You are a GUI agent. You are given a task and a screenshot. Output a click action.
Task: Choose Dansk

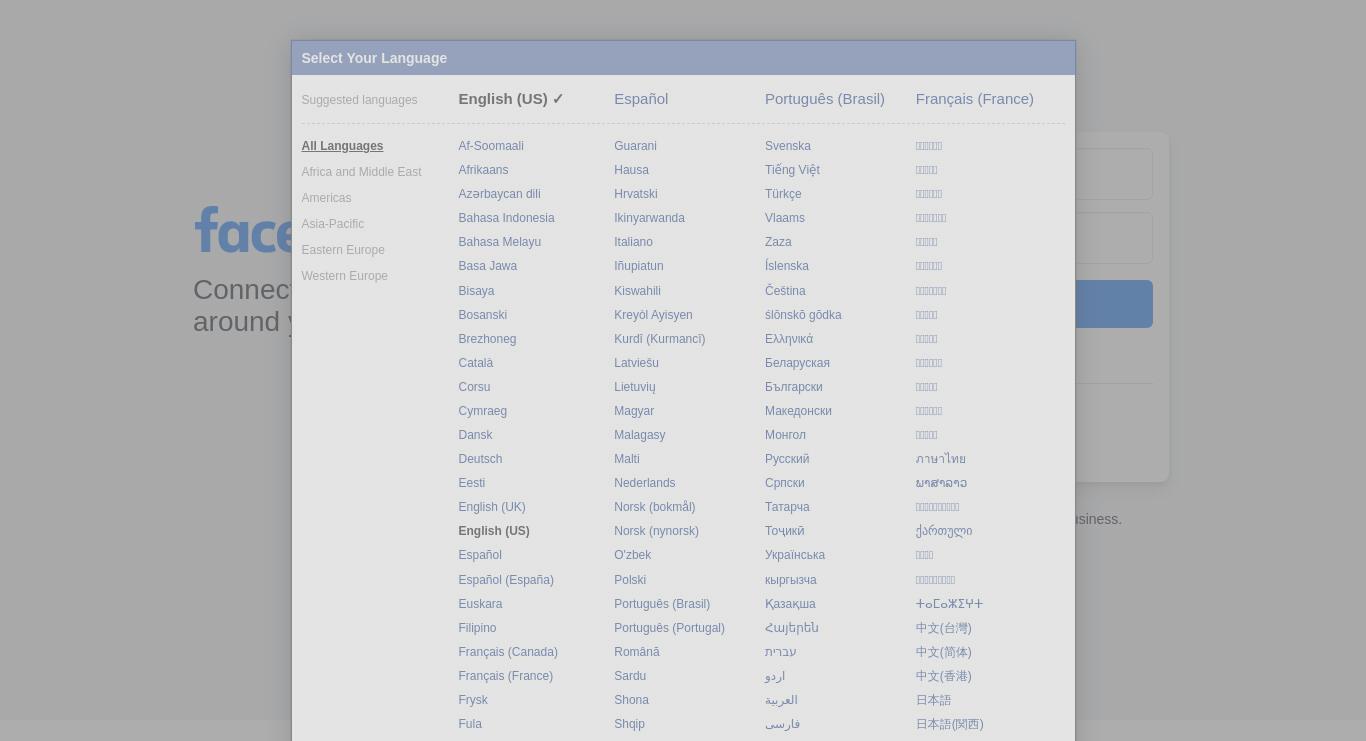click(475, 435)
